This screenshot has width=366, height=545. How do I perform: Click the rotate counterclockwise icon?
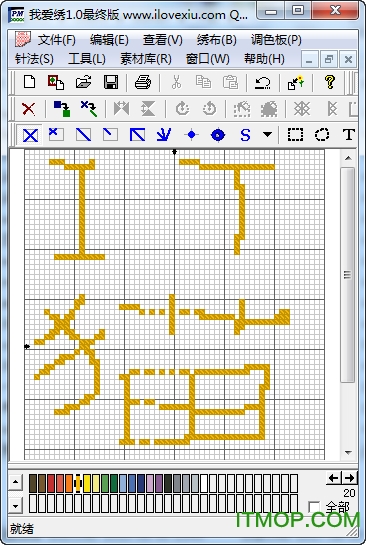pyautogui.click(x=209, y=109)
